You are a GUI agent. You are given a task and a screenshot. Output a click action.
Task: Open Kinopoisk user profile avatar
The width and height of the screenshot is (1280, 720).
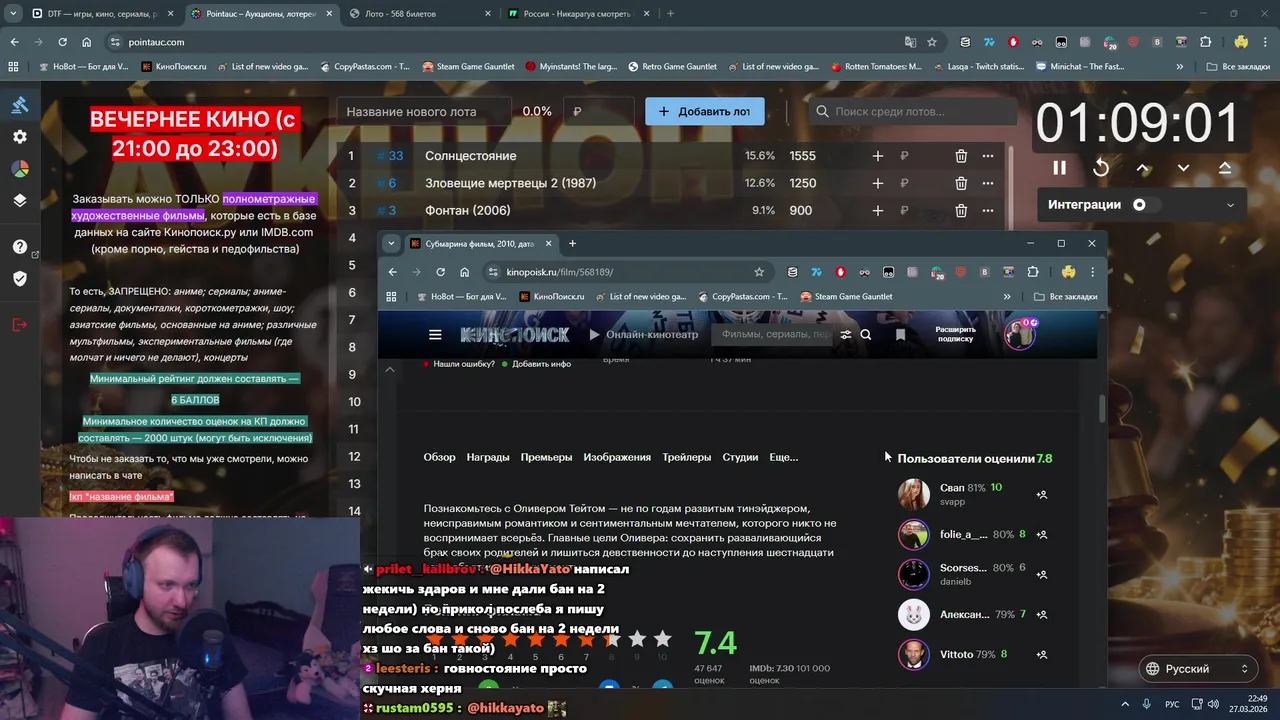point(1019,335)
